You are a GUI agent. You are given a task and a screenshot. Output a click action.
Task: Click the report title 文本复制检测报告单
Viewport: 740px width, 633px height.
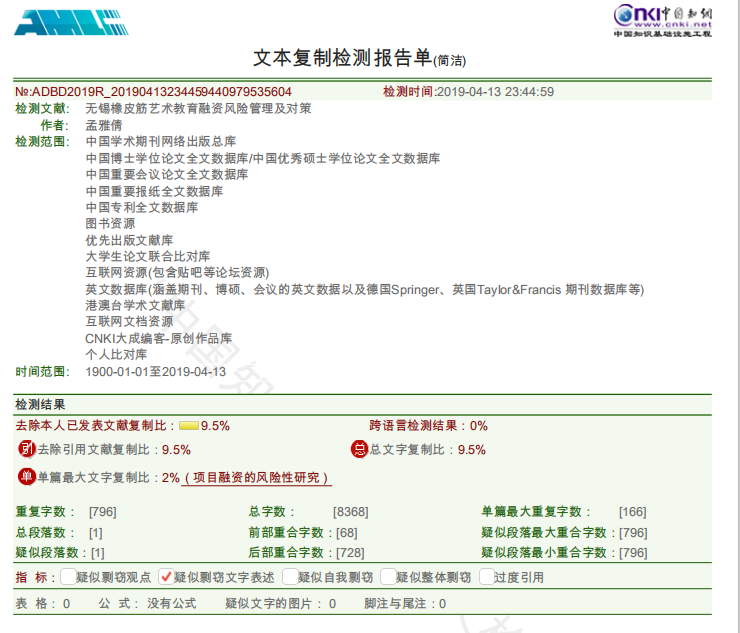click(x=343, y=58)
